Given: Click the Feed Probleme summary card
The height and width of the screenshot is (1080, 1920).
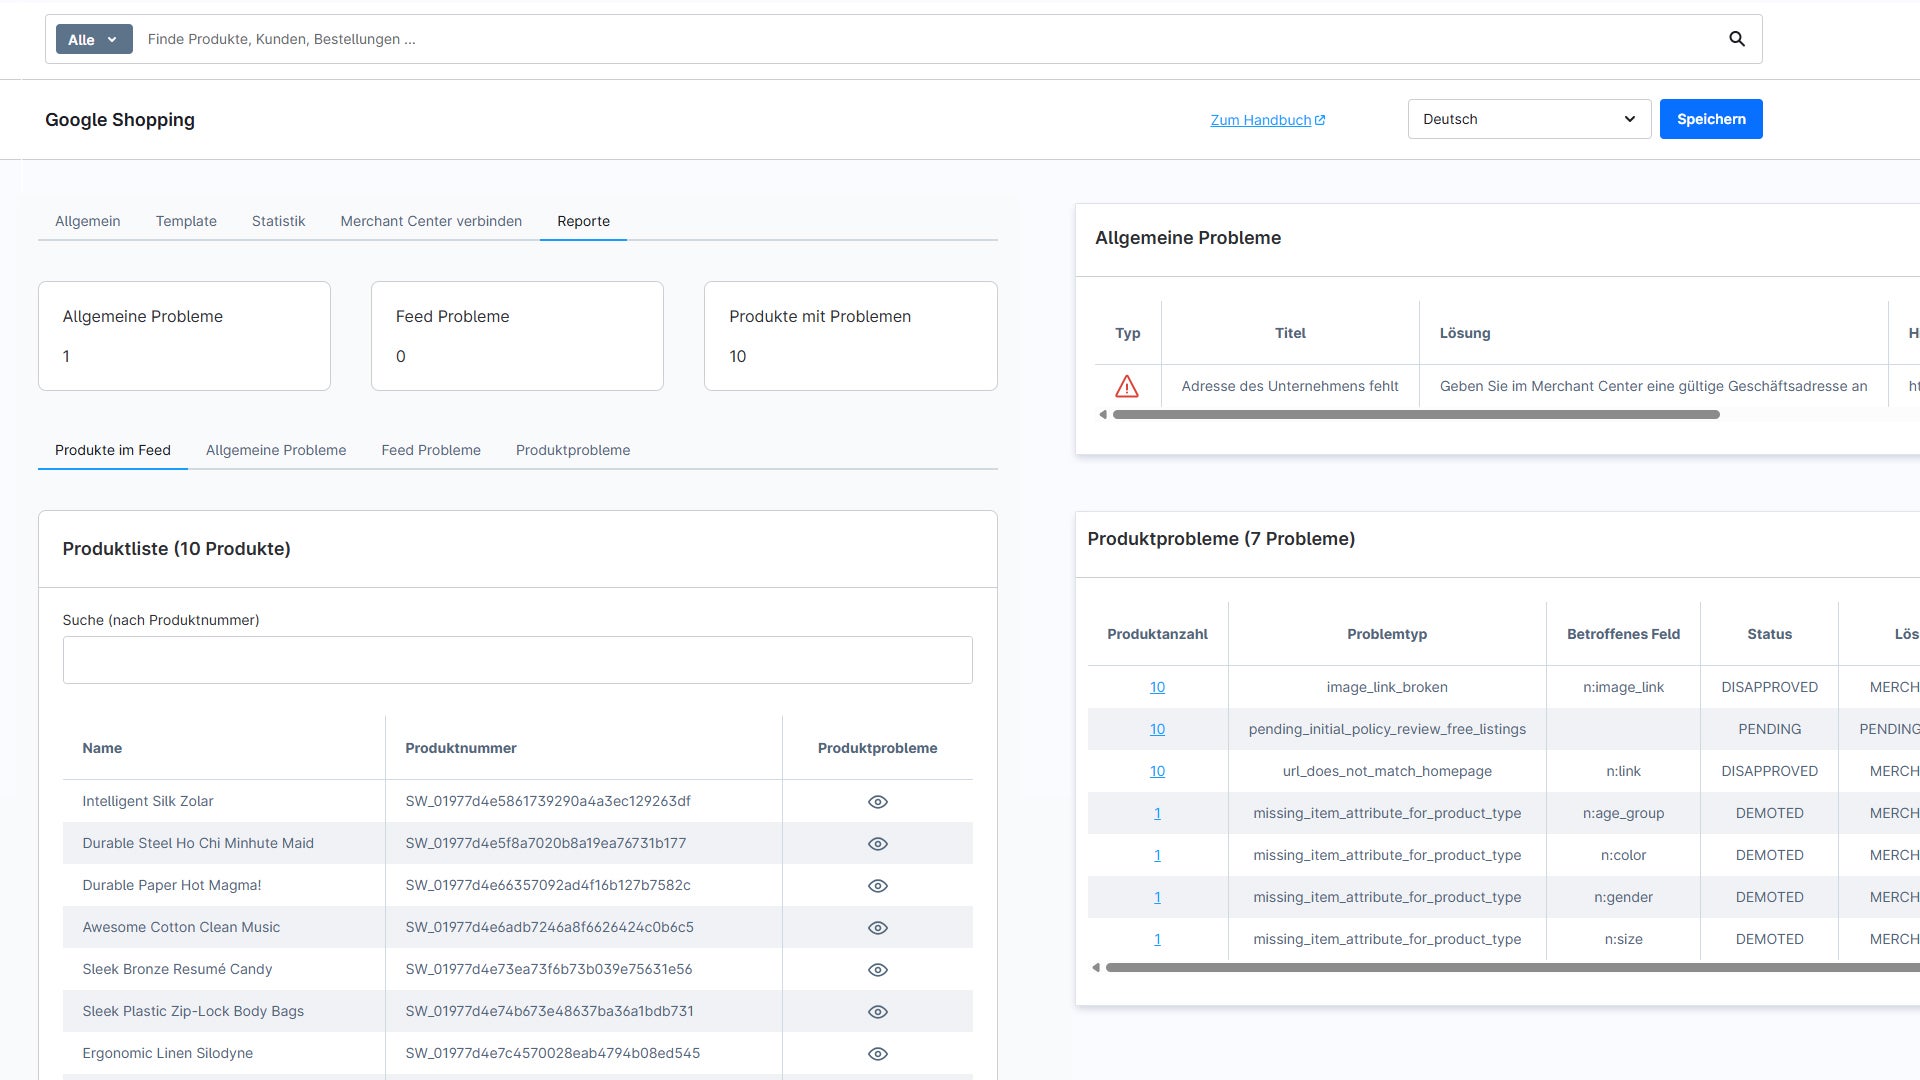Looking at the screenshot, I should (517, 336).
